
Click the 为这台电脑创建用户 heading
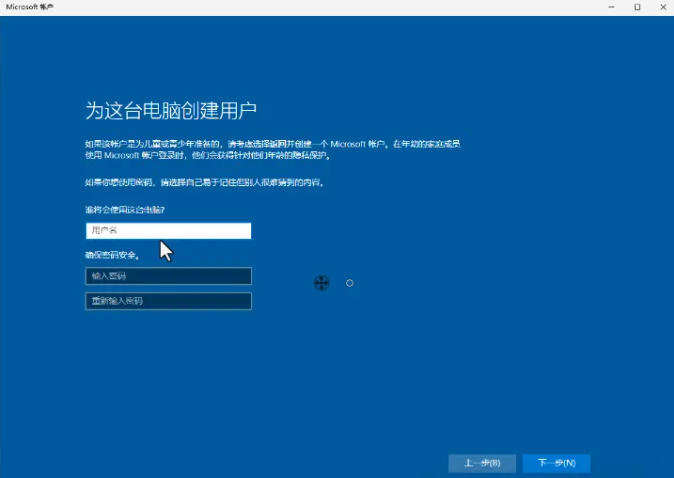pyautogui.click(x=178, y=110)
